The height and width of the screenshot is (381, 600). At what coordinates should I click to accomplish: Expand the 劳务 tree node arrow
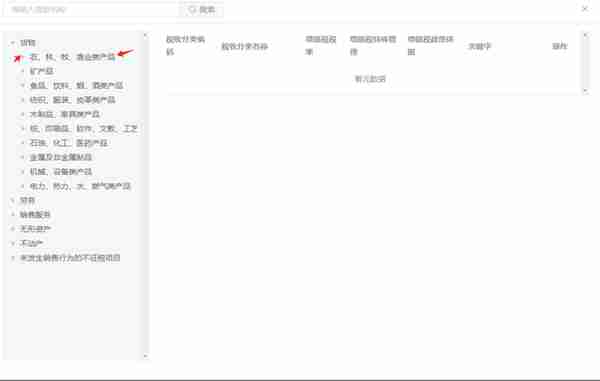(x=13, y=200)
